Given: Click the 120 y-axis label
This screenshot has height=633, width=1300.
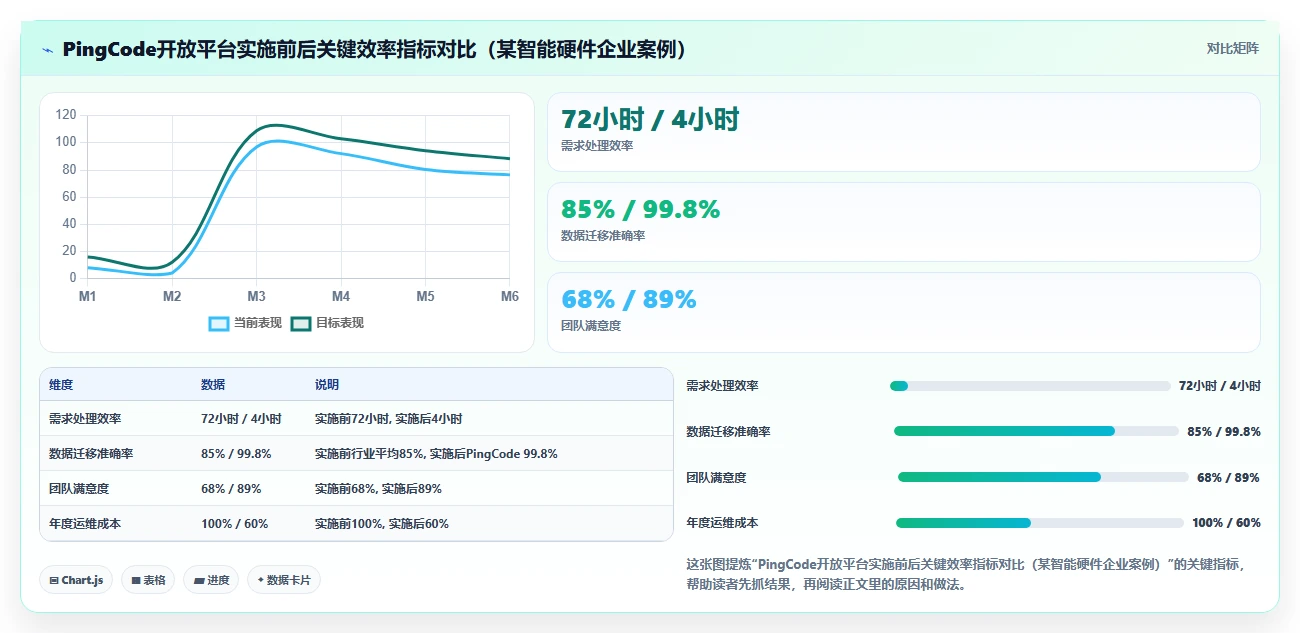Looking at the screenshot, I should (66, 115).
